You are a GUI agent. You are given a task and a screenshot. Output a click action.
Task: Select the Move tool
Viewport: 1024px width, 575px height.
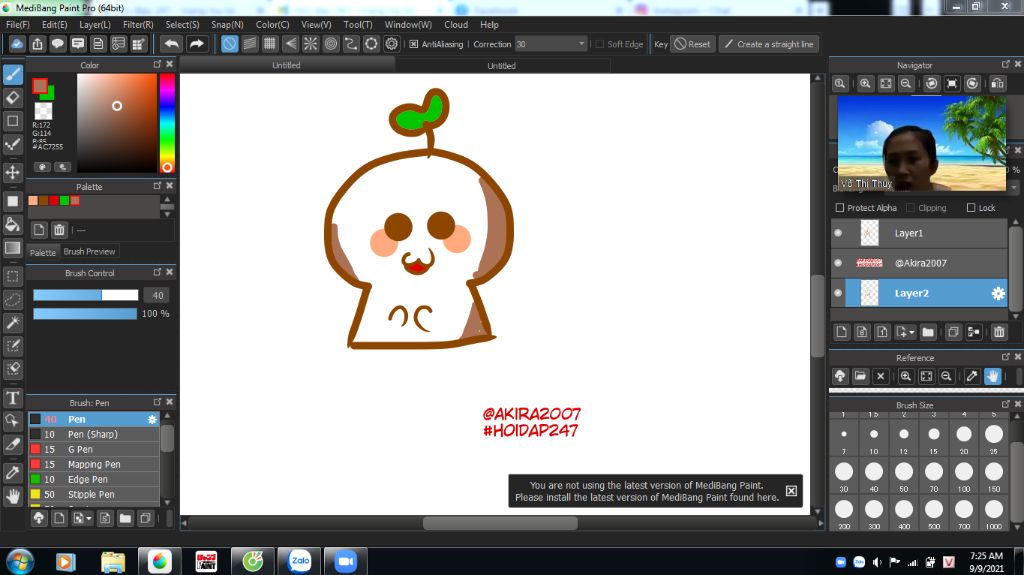[x=12, y=172]
